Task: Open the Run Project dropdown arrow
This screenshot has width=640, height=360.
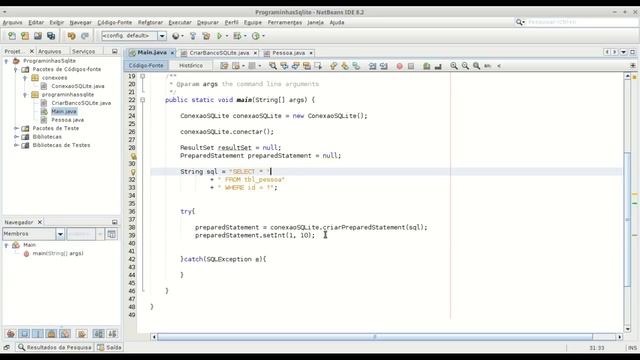Action: (x=227, y=36)
